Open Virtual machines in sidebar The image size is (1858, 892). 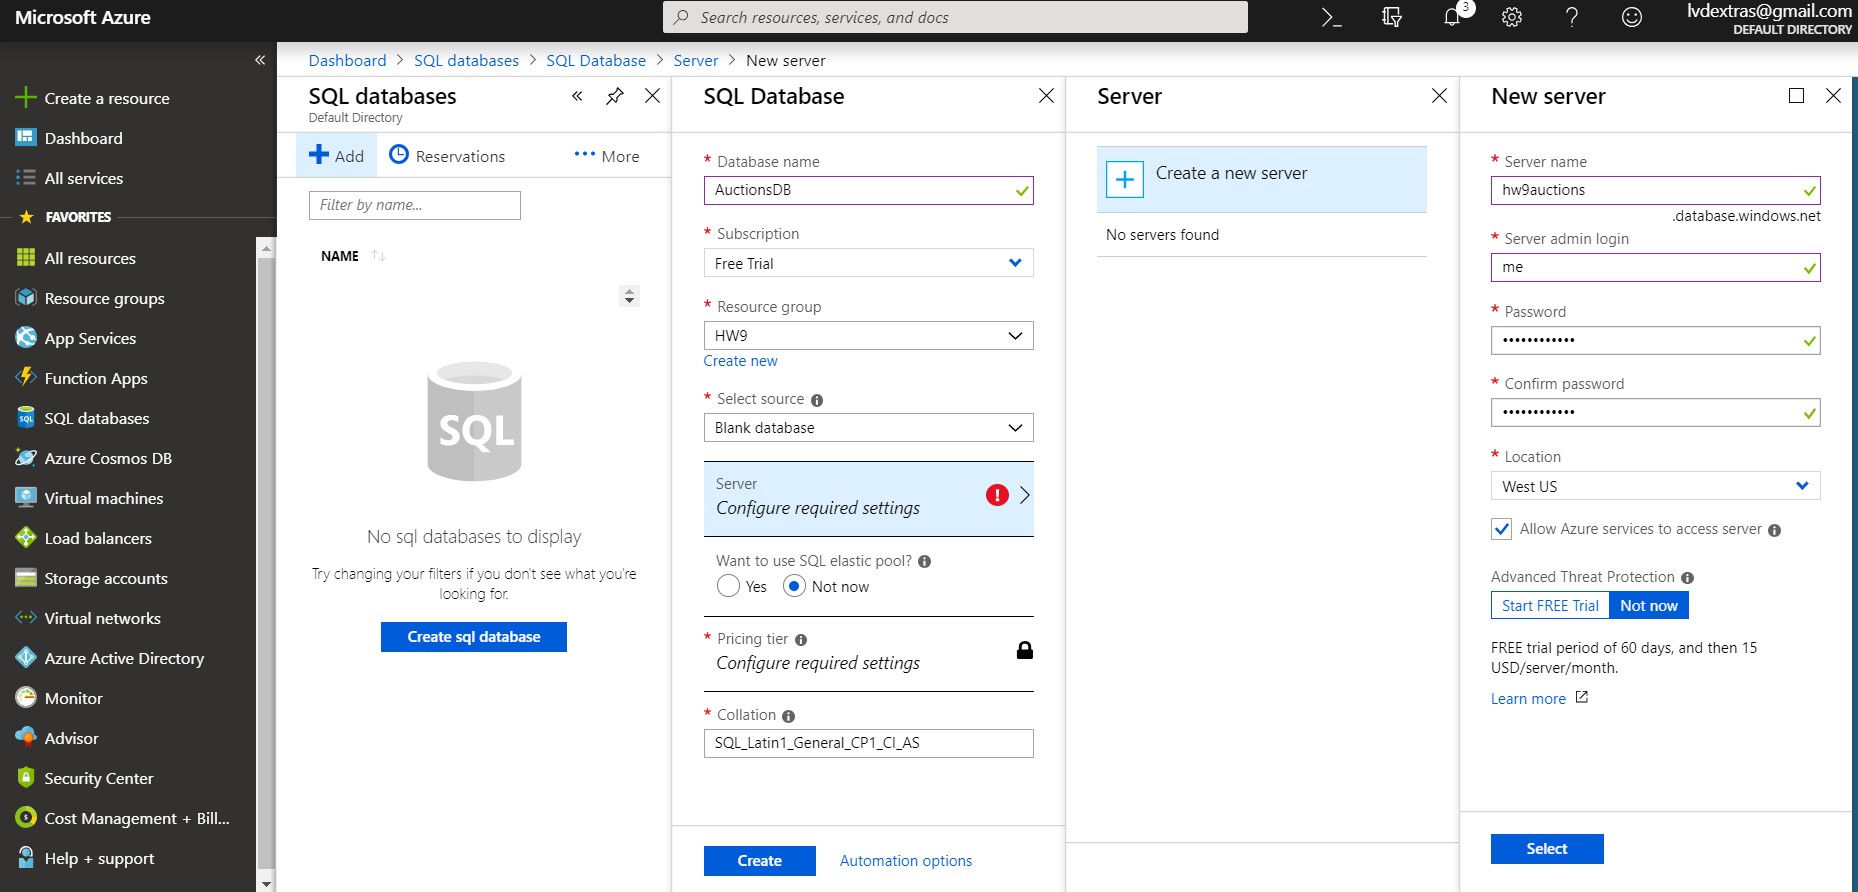[103, 498]
